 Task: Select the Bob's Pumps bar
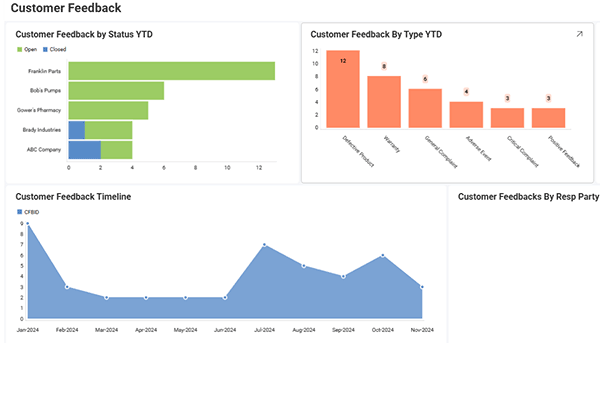(x=116, y=91)
